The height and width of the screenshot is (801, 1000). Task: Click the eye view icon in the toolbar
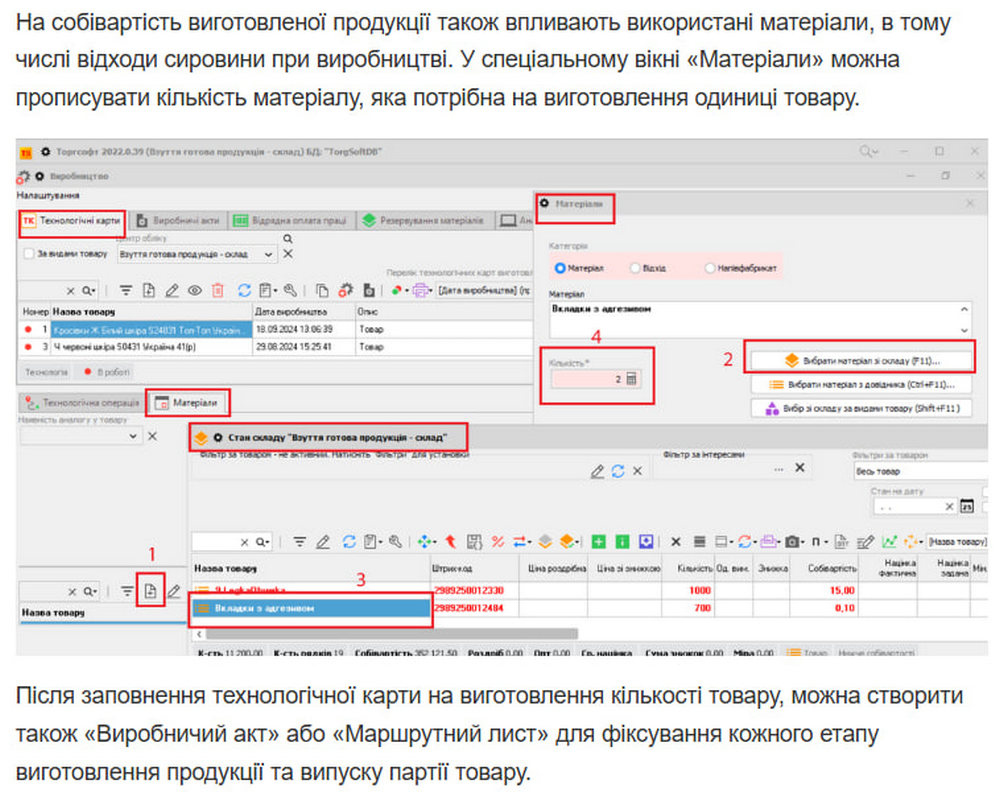click(193, 291)
